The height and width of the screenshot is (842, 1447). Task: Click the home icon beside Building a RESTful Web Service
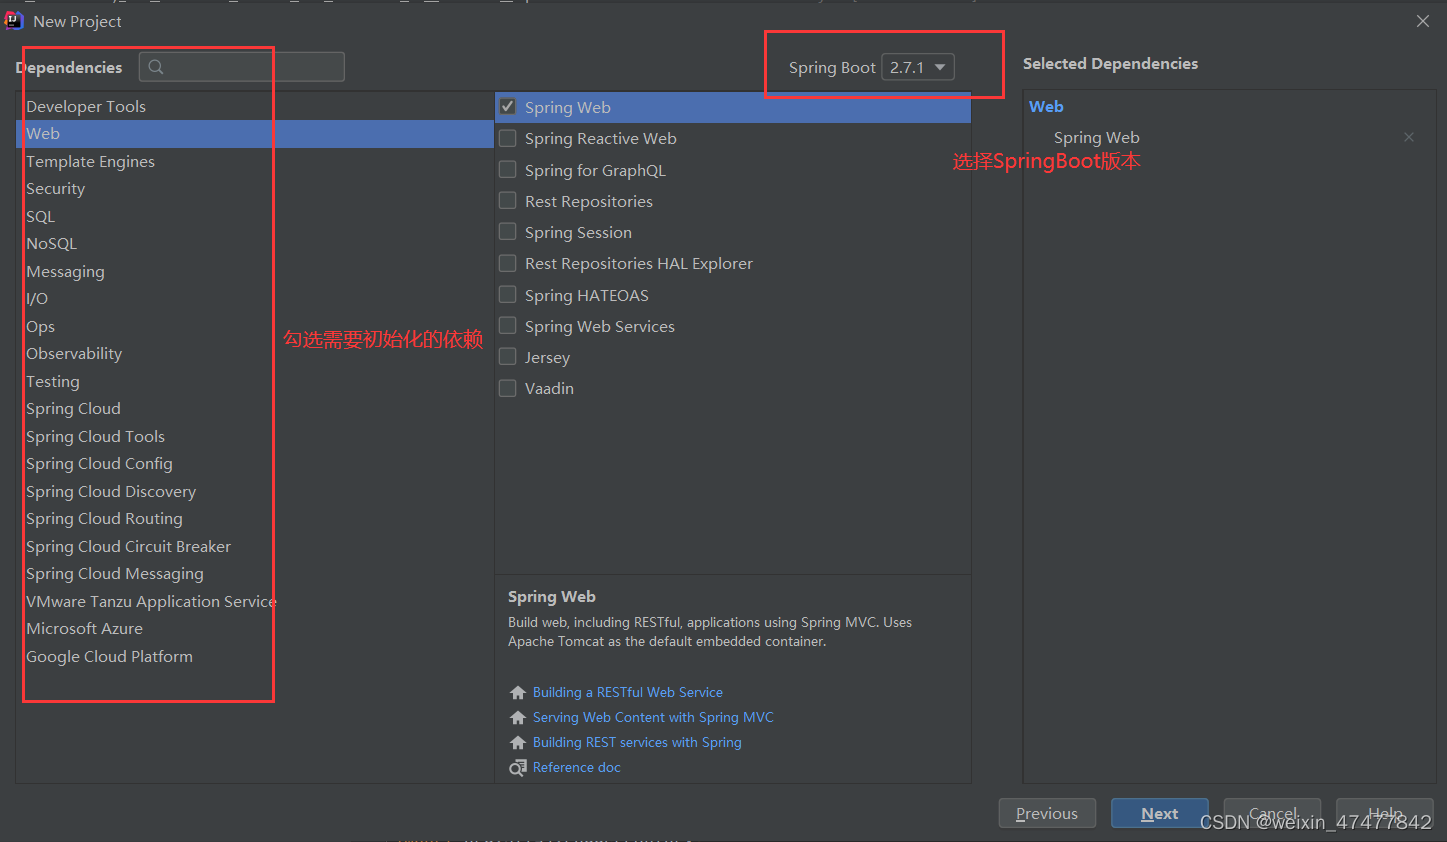[518, 692]
